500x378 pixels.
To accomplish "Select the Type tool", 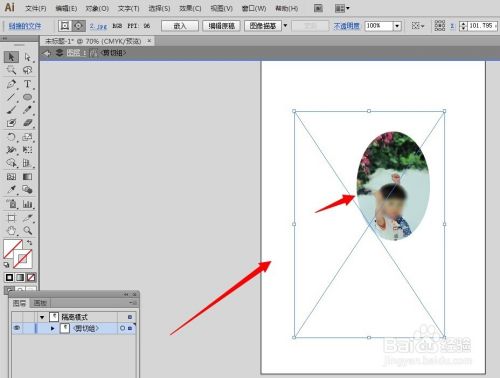I will pos(28,84).
